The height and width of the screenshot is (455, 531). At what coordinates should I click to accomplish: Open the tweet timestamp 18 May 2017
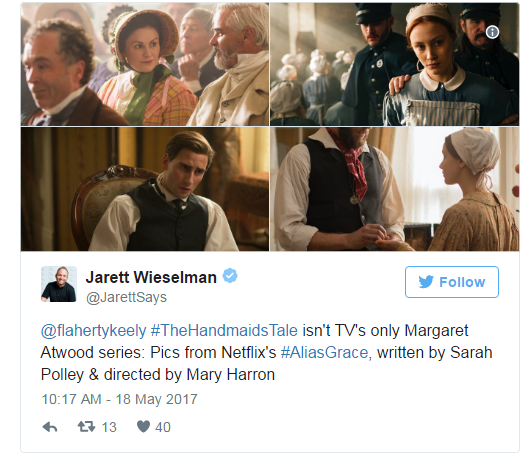point(119,399)
